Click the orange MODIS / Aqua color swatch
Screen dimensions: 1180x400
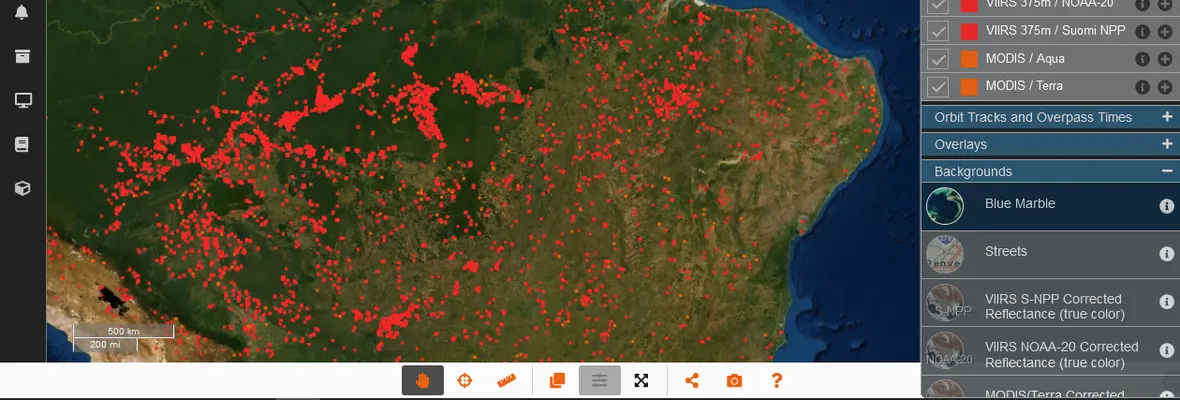(968, 59)
